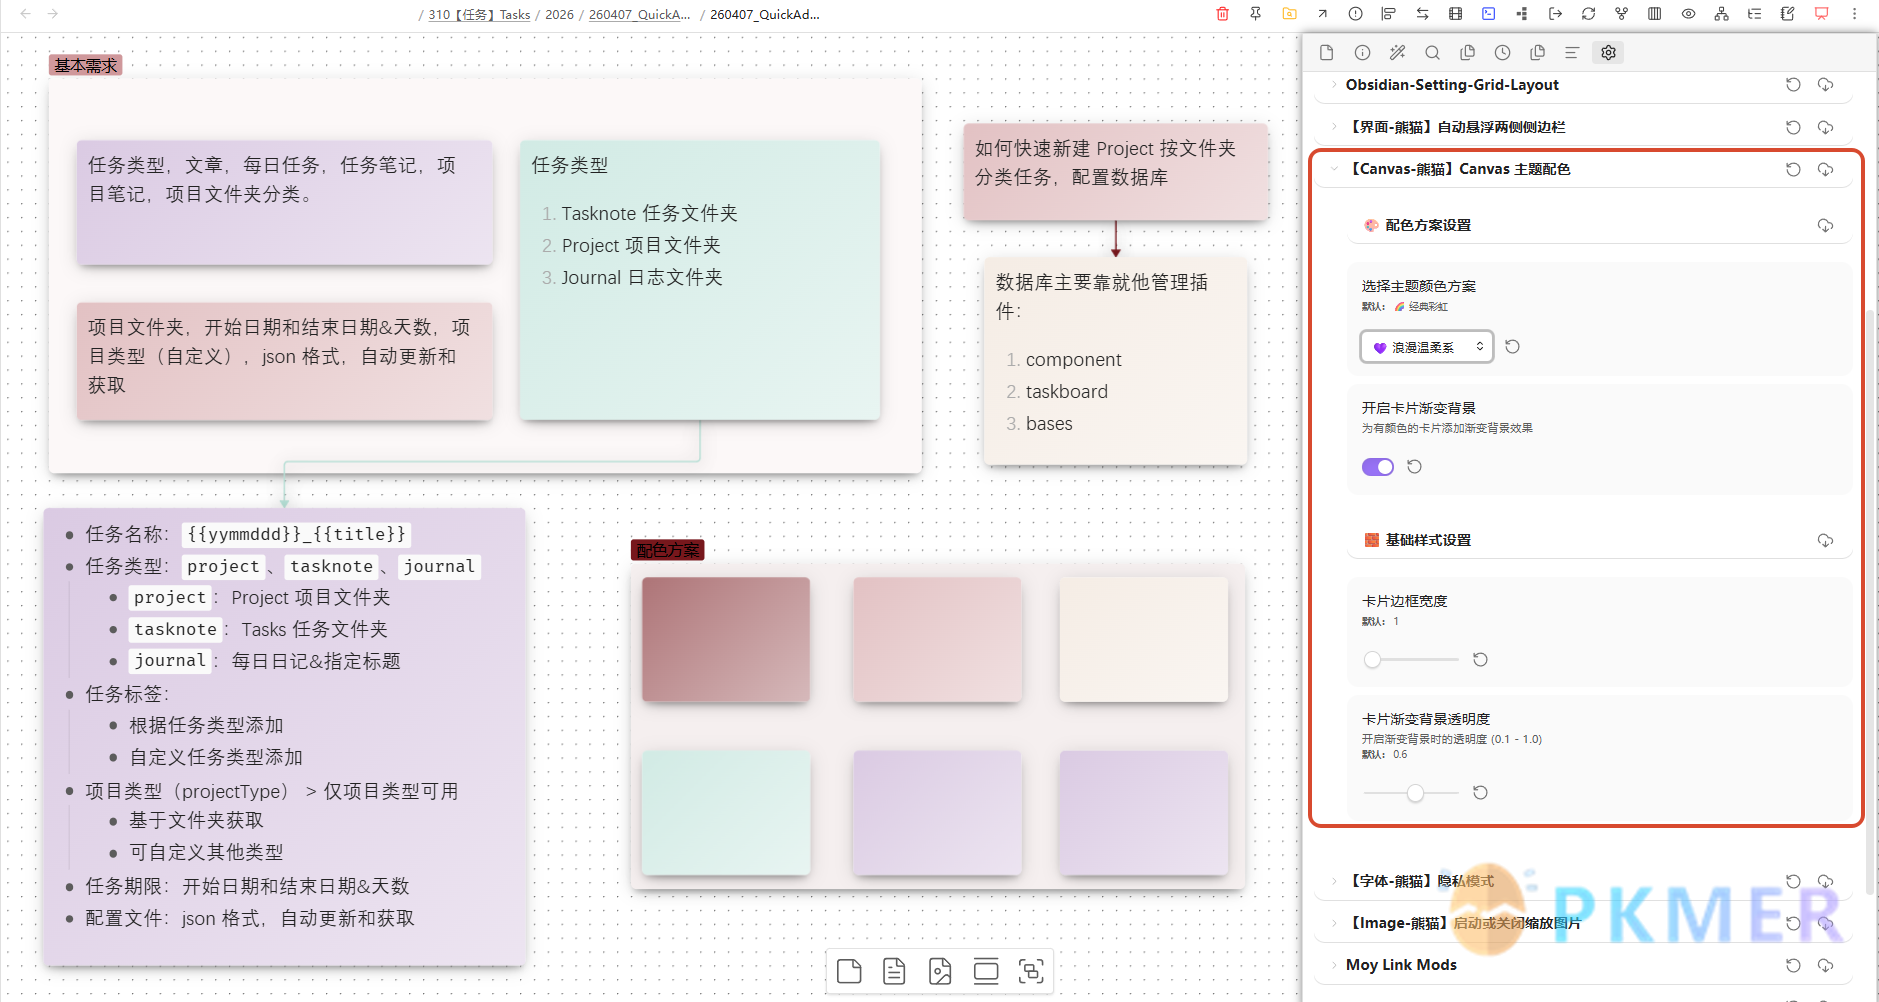Expand the Obsidian-Setting-Grid-Layout section
The image size is (1879, 1002).
[x=1334, y=85]
